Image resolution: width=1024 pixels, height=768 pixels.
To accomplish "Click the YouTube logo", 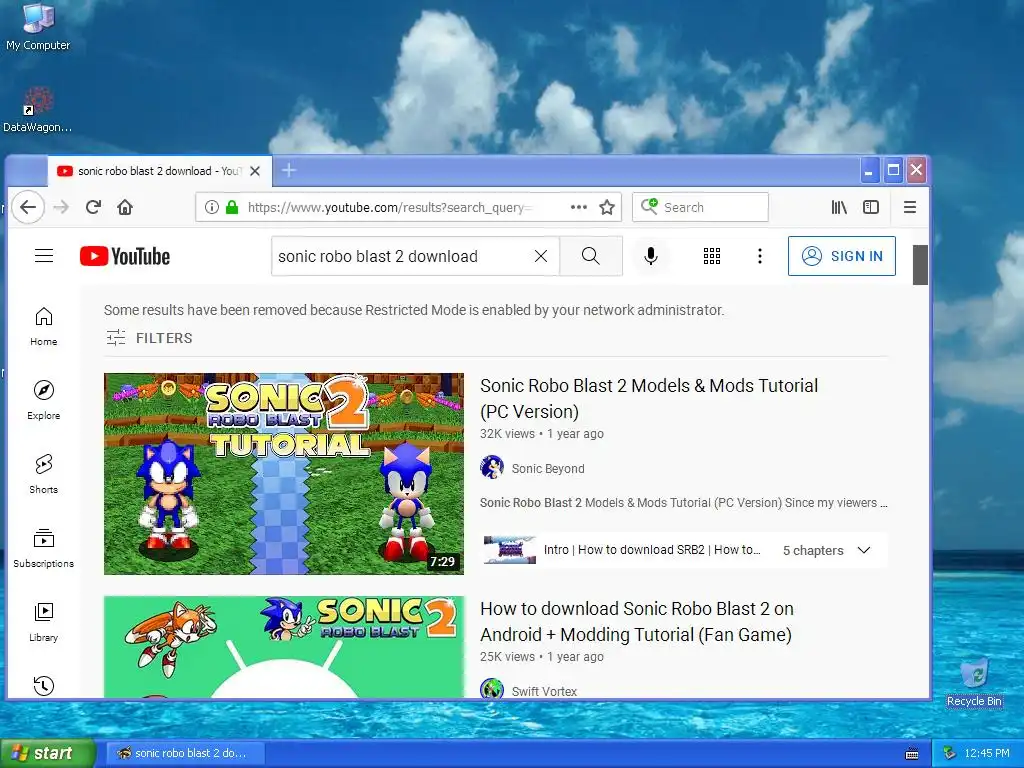I will pyautogui.click(x=125, y=256).
